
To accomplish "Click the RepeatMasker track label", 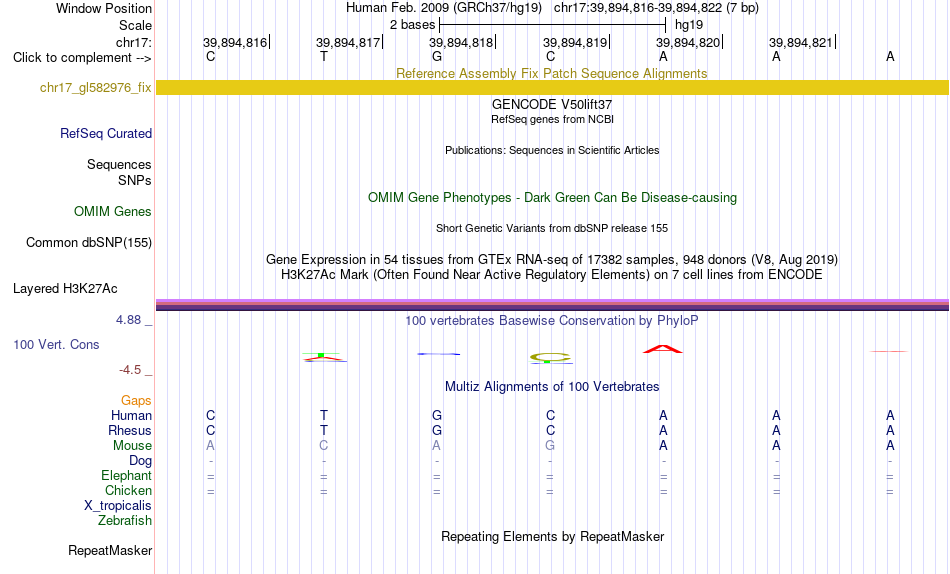I will (x=110, y=550).
